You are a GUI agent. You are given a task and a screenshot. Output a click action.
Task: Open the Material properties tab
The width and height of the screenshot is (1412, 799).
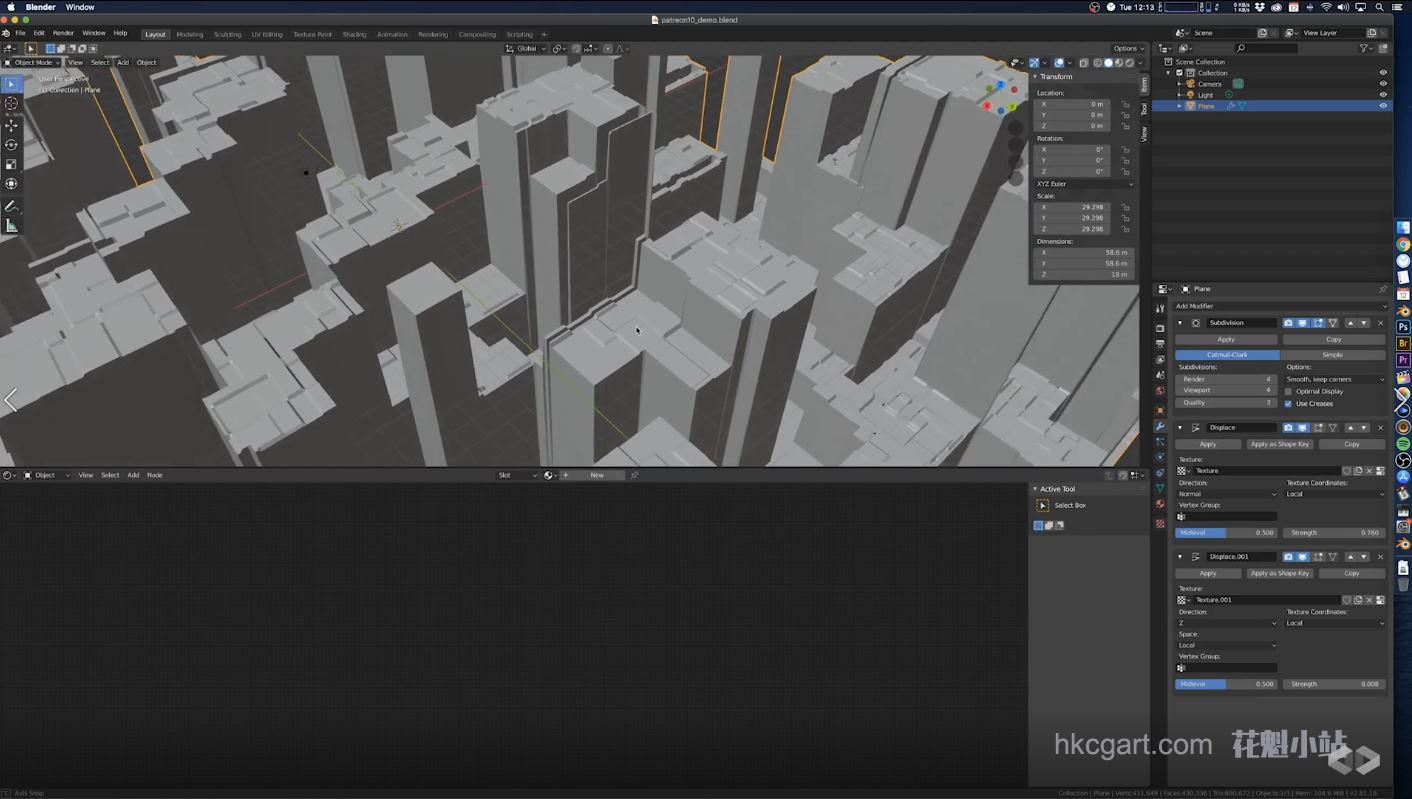(x=1160, y=504)
